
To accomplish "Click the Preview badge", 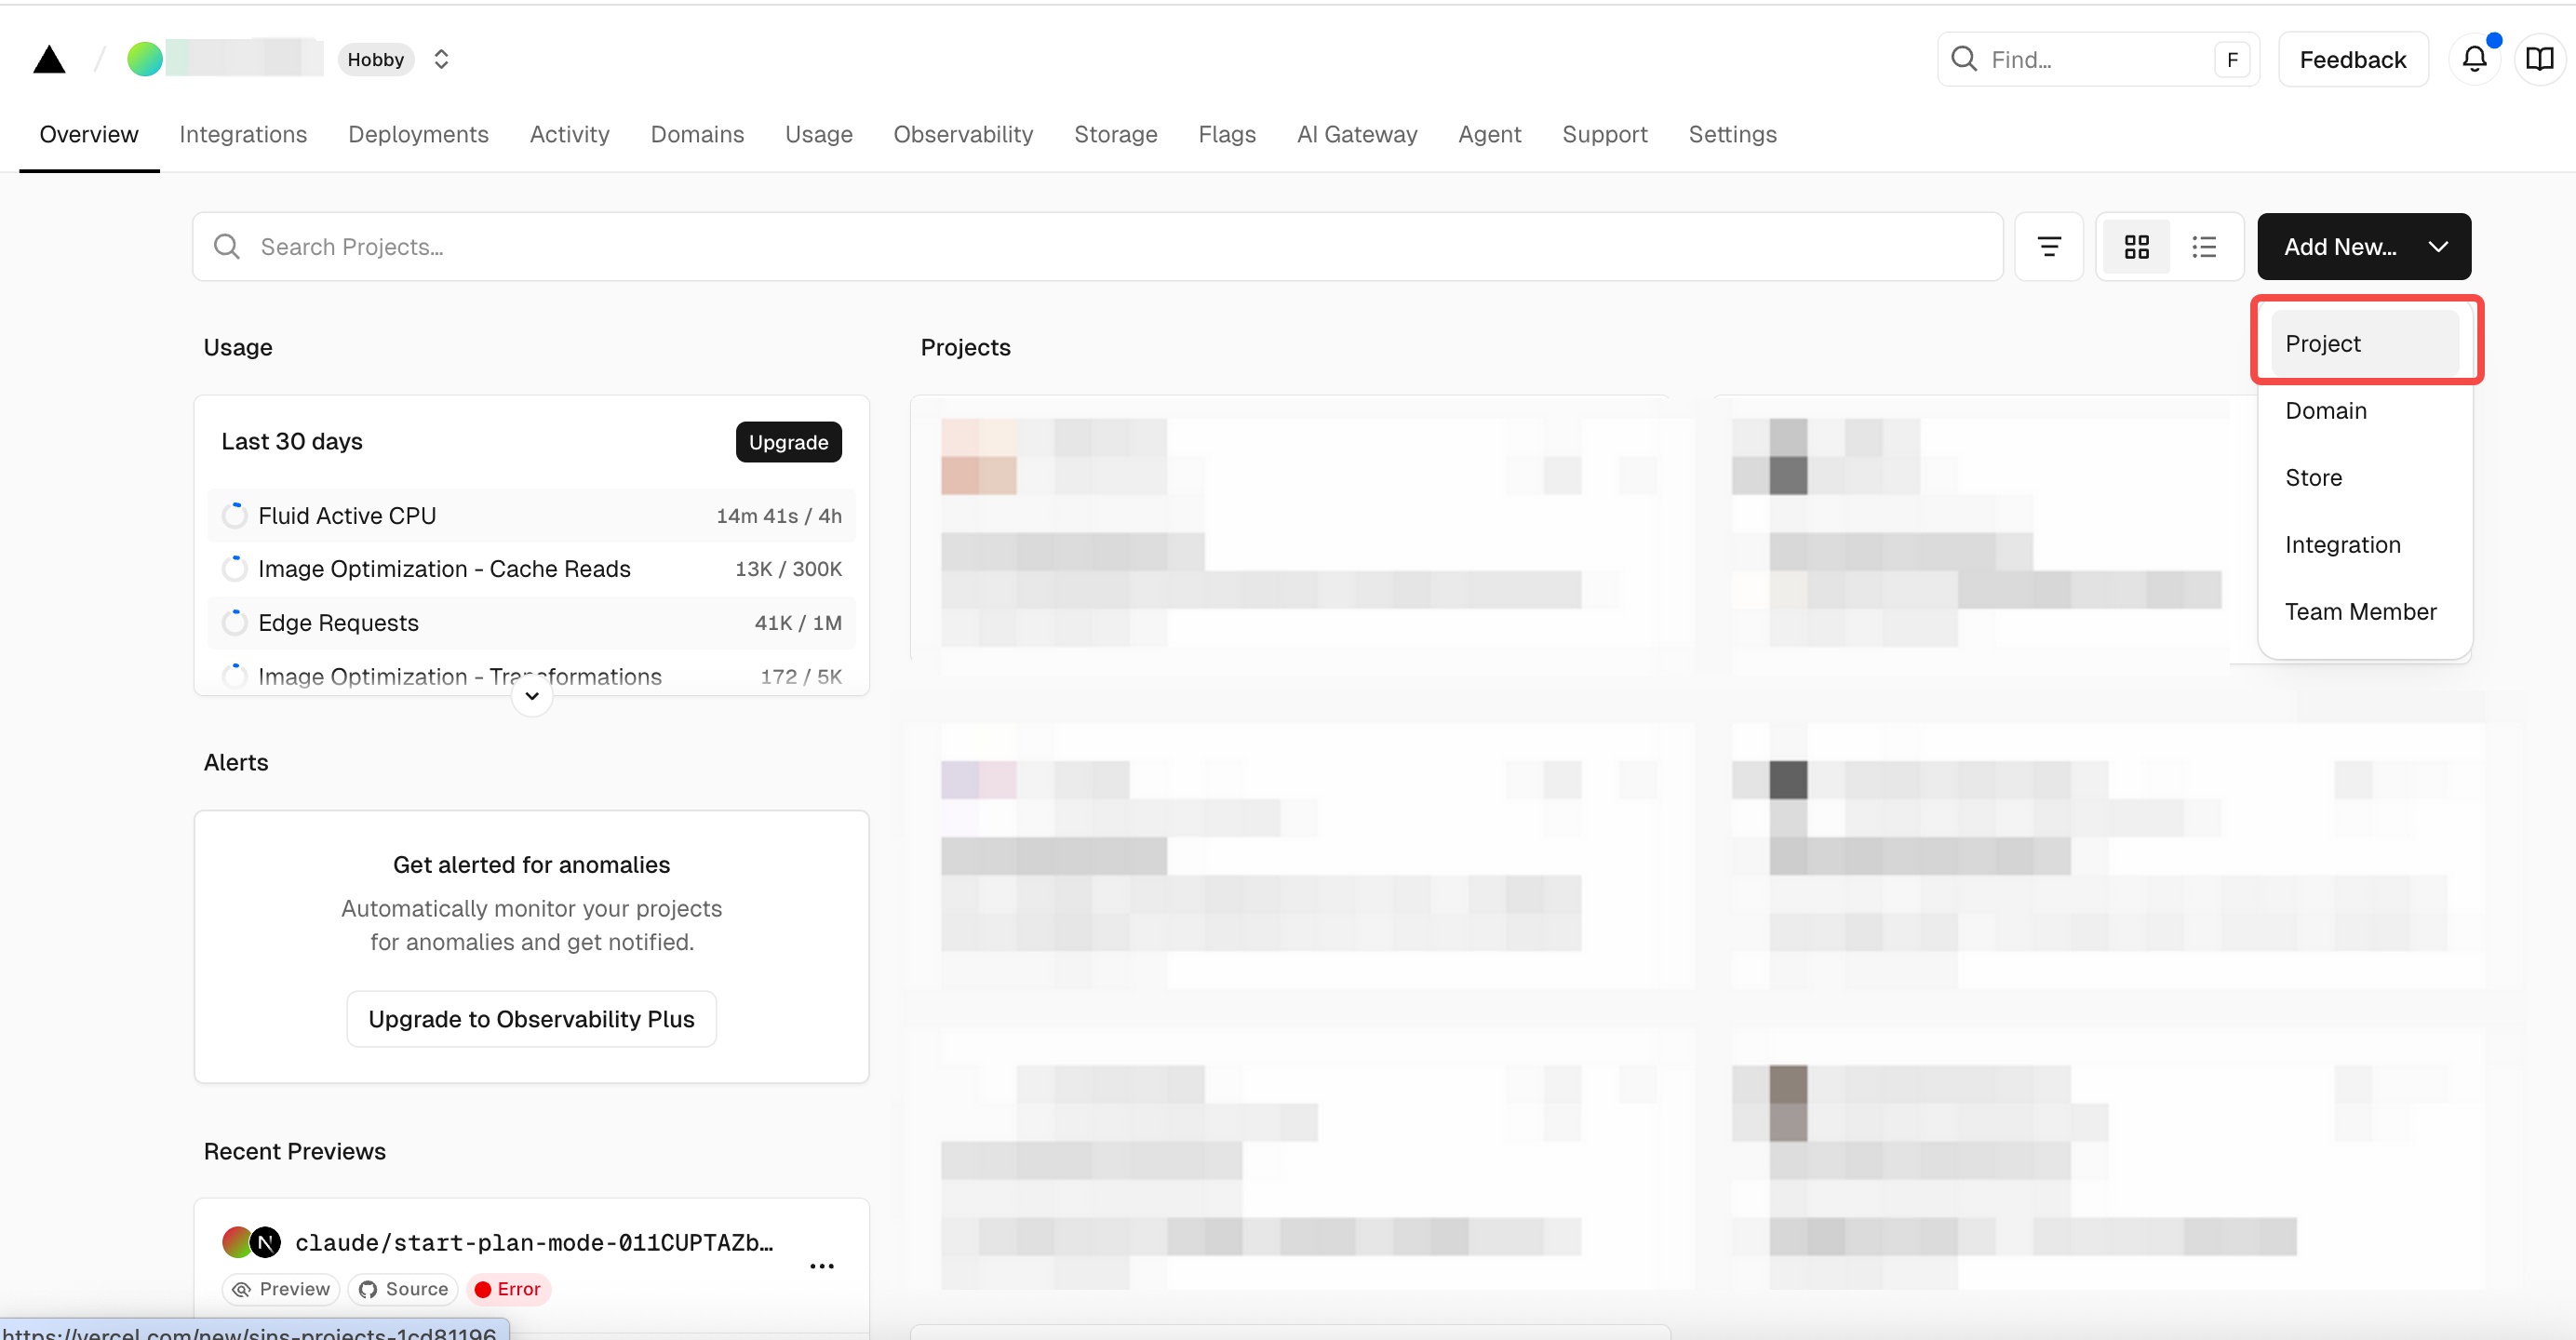I will 281,1288.
